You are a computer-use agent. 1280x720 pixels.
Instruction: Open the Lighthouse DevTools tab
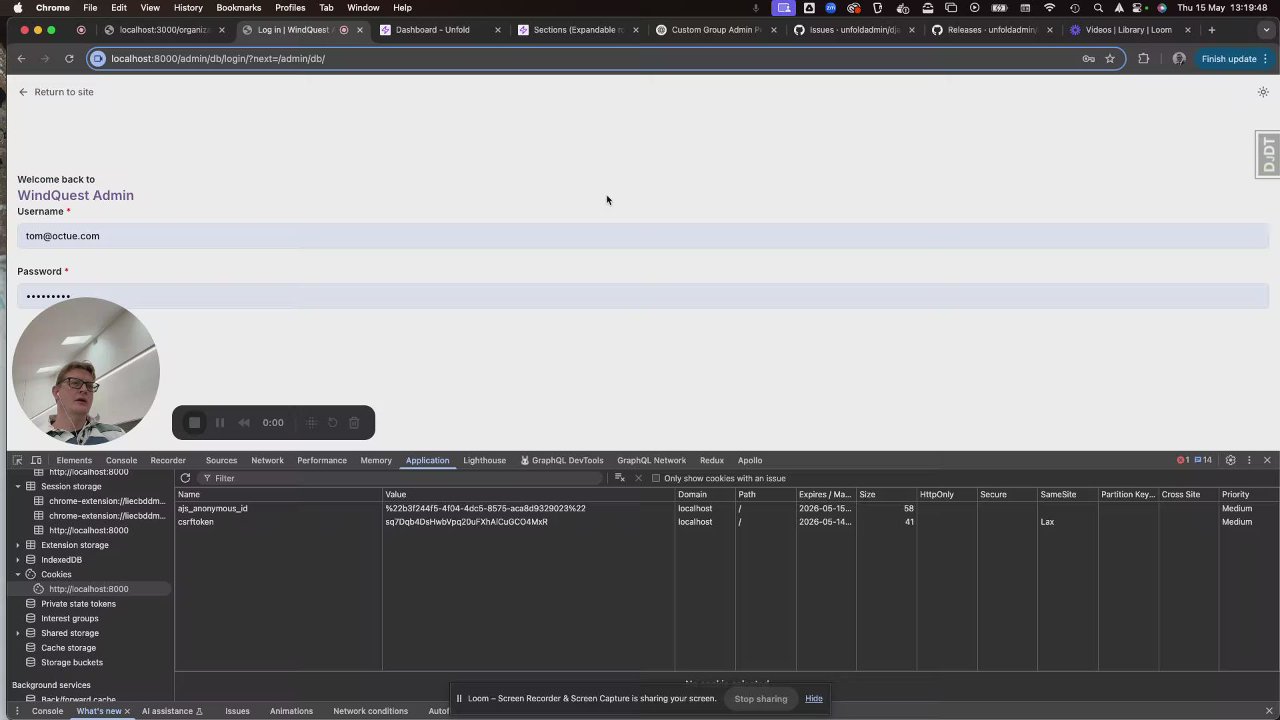pyautogui.click(x=484, y=460)
